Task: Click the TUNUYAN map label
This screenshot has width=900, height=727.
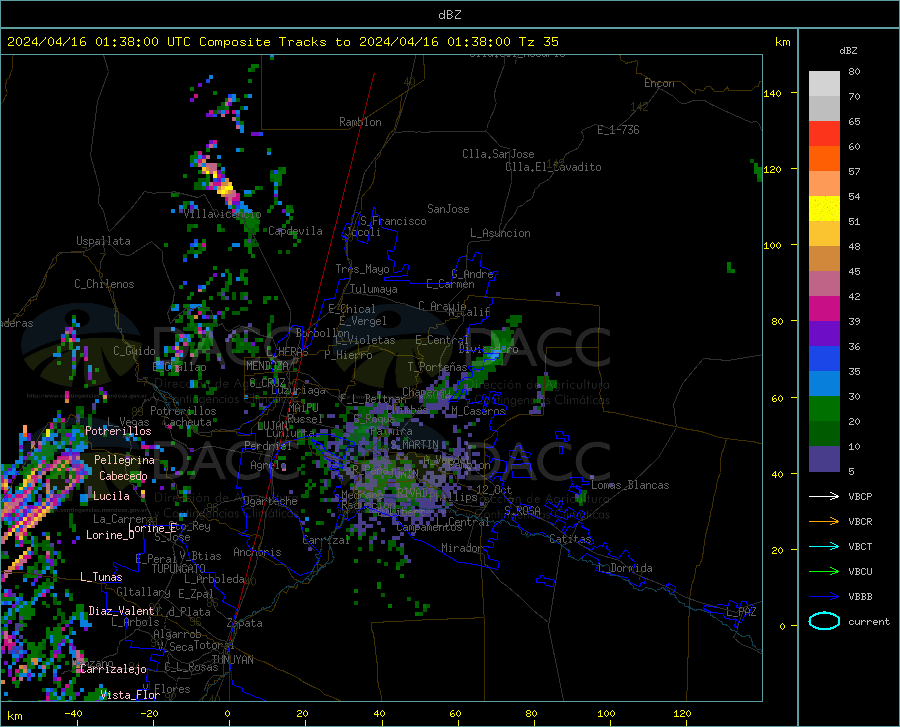Action: coord(232,660)
